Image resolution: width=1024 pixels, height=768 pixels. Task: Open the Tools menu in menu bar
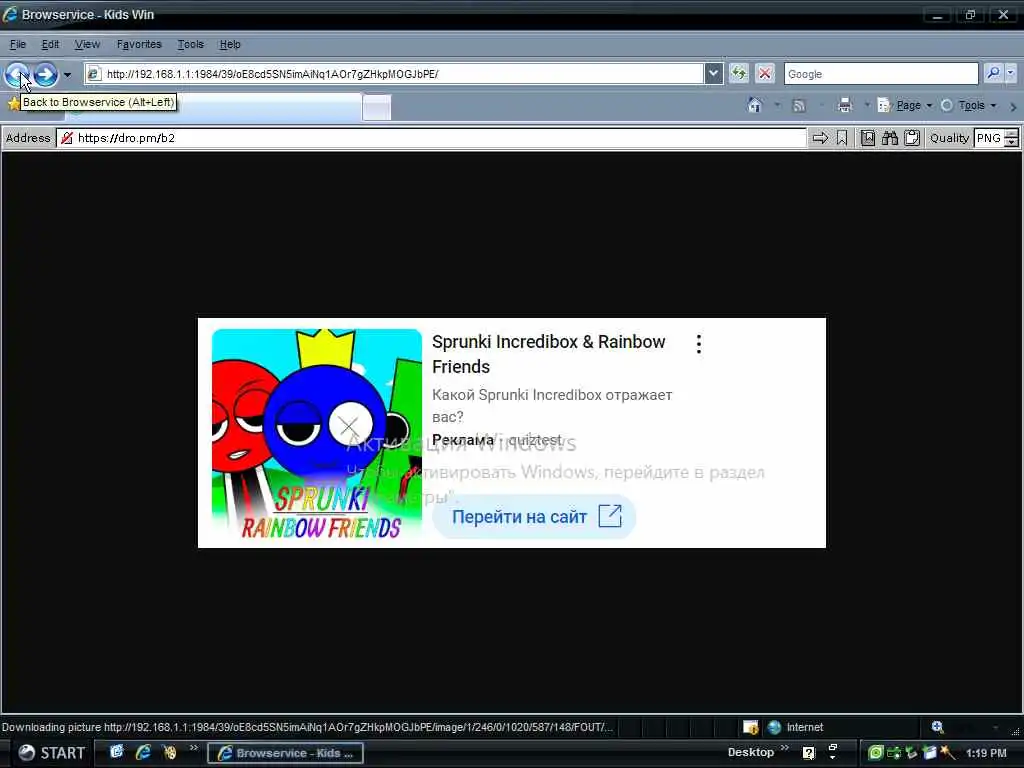pos(191,44)
